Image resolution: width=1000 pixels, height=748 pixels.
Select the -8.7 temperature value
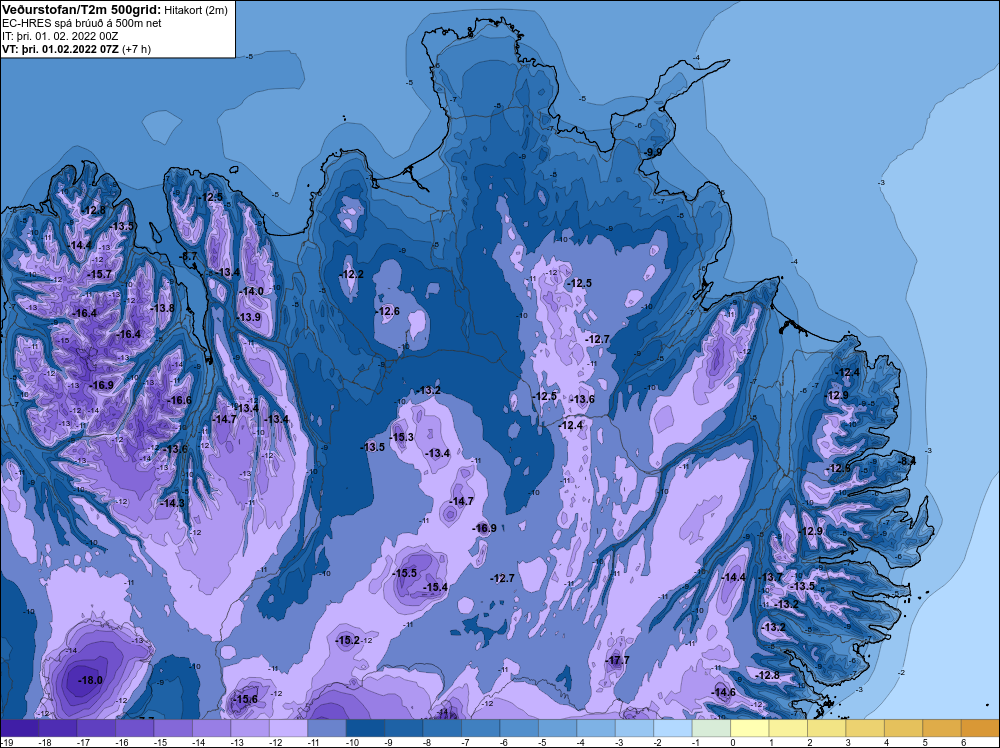pos(189,256)
